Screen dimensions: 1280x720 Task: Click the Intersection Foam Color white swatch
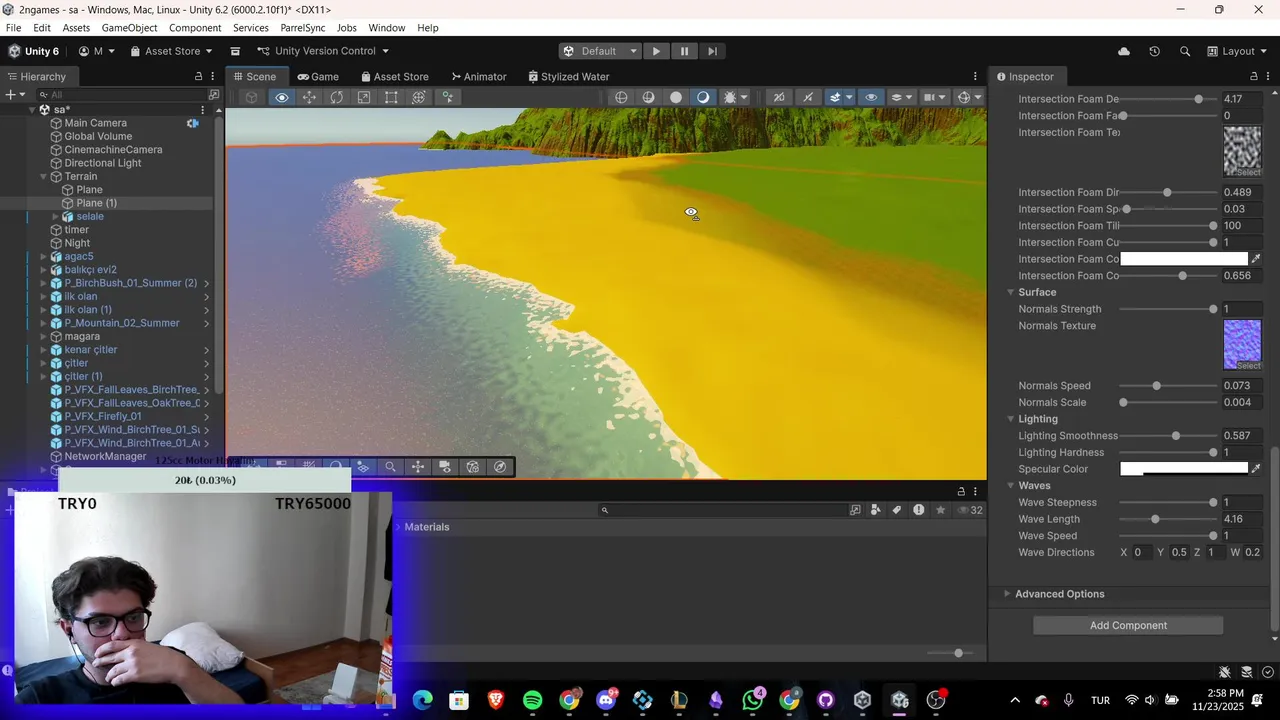point(1184,259)
